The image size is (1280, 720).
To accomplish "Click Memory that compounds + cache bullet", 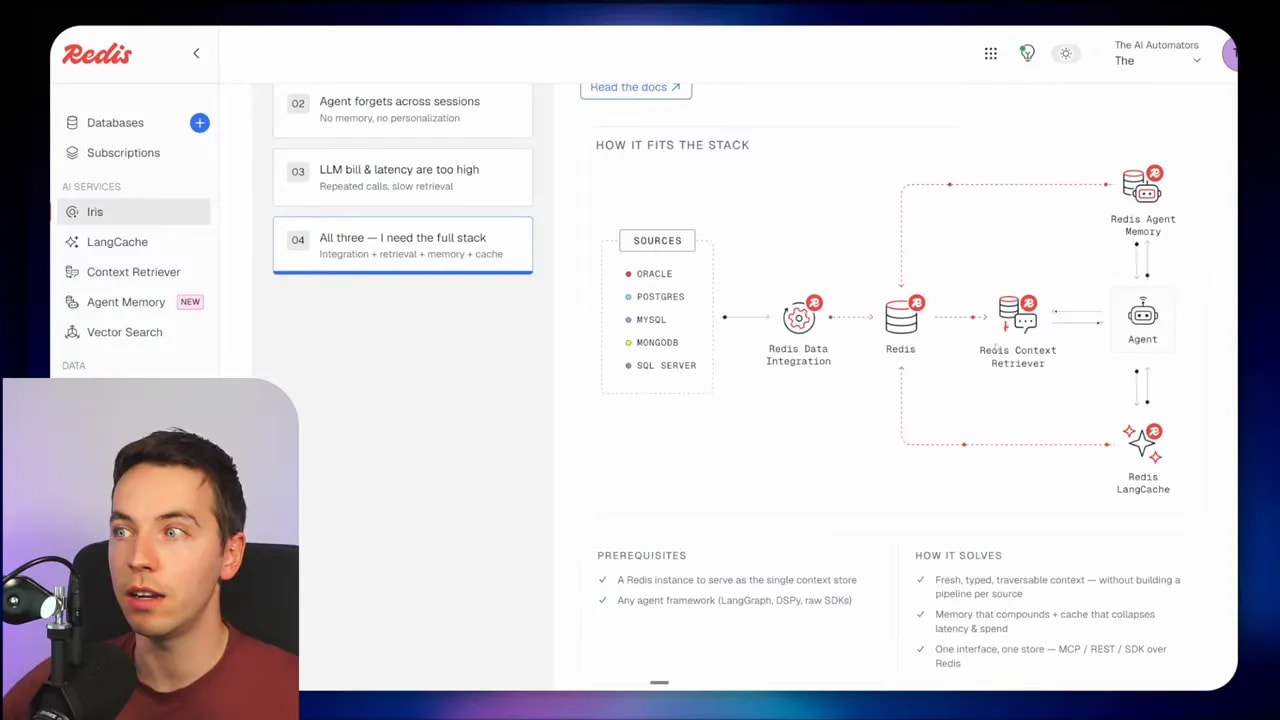I will pos(1044,622).
